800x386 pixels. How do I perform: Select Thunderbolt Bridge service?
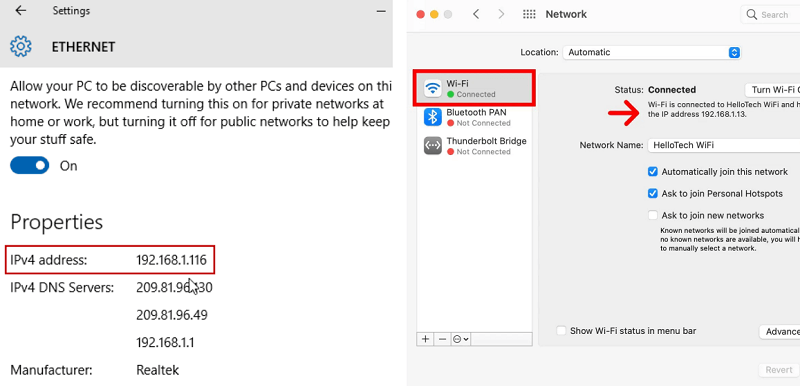click(475, 146)
